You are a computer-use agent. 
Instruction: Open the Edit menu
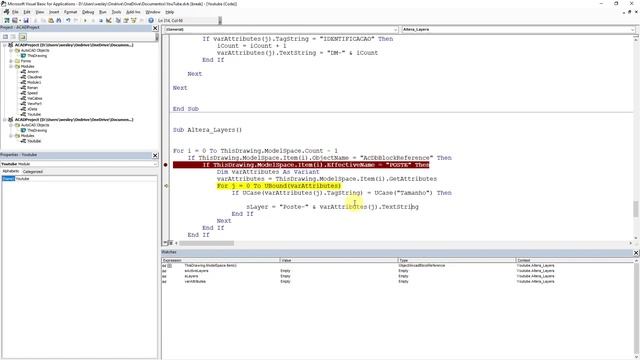27,12
